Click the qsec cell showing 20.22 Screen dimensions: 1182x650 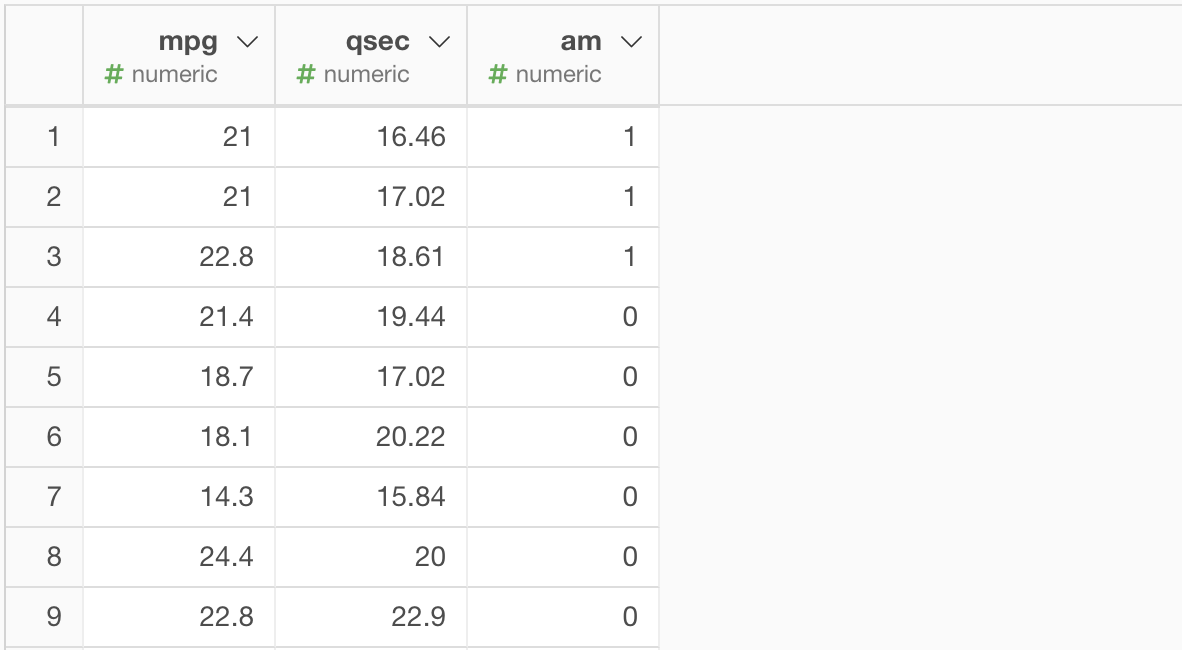(x=412, y=437)
